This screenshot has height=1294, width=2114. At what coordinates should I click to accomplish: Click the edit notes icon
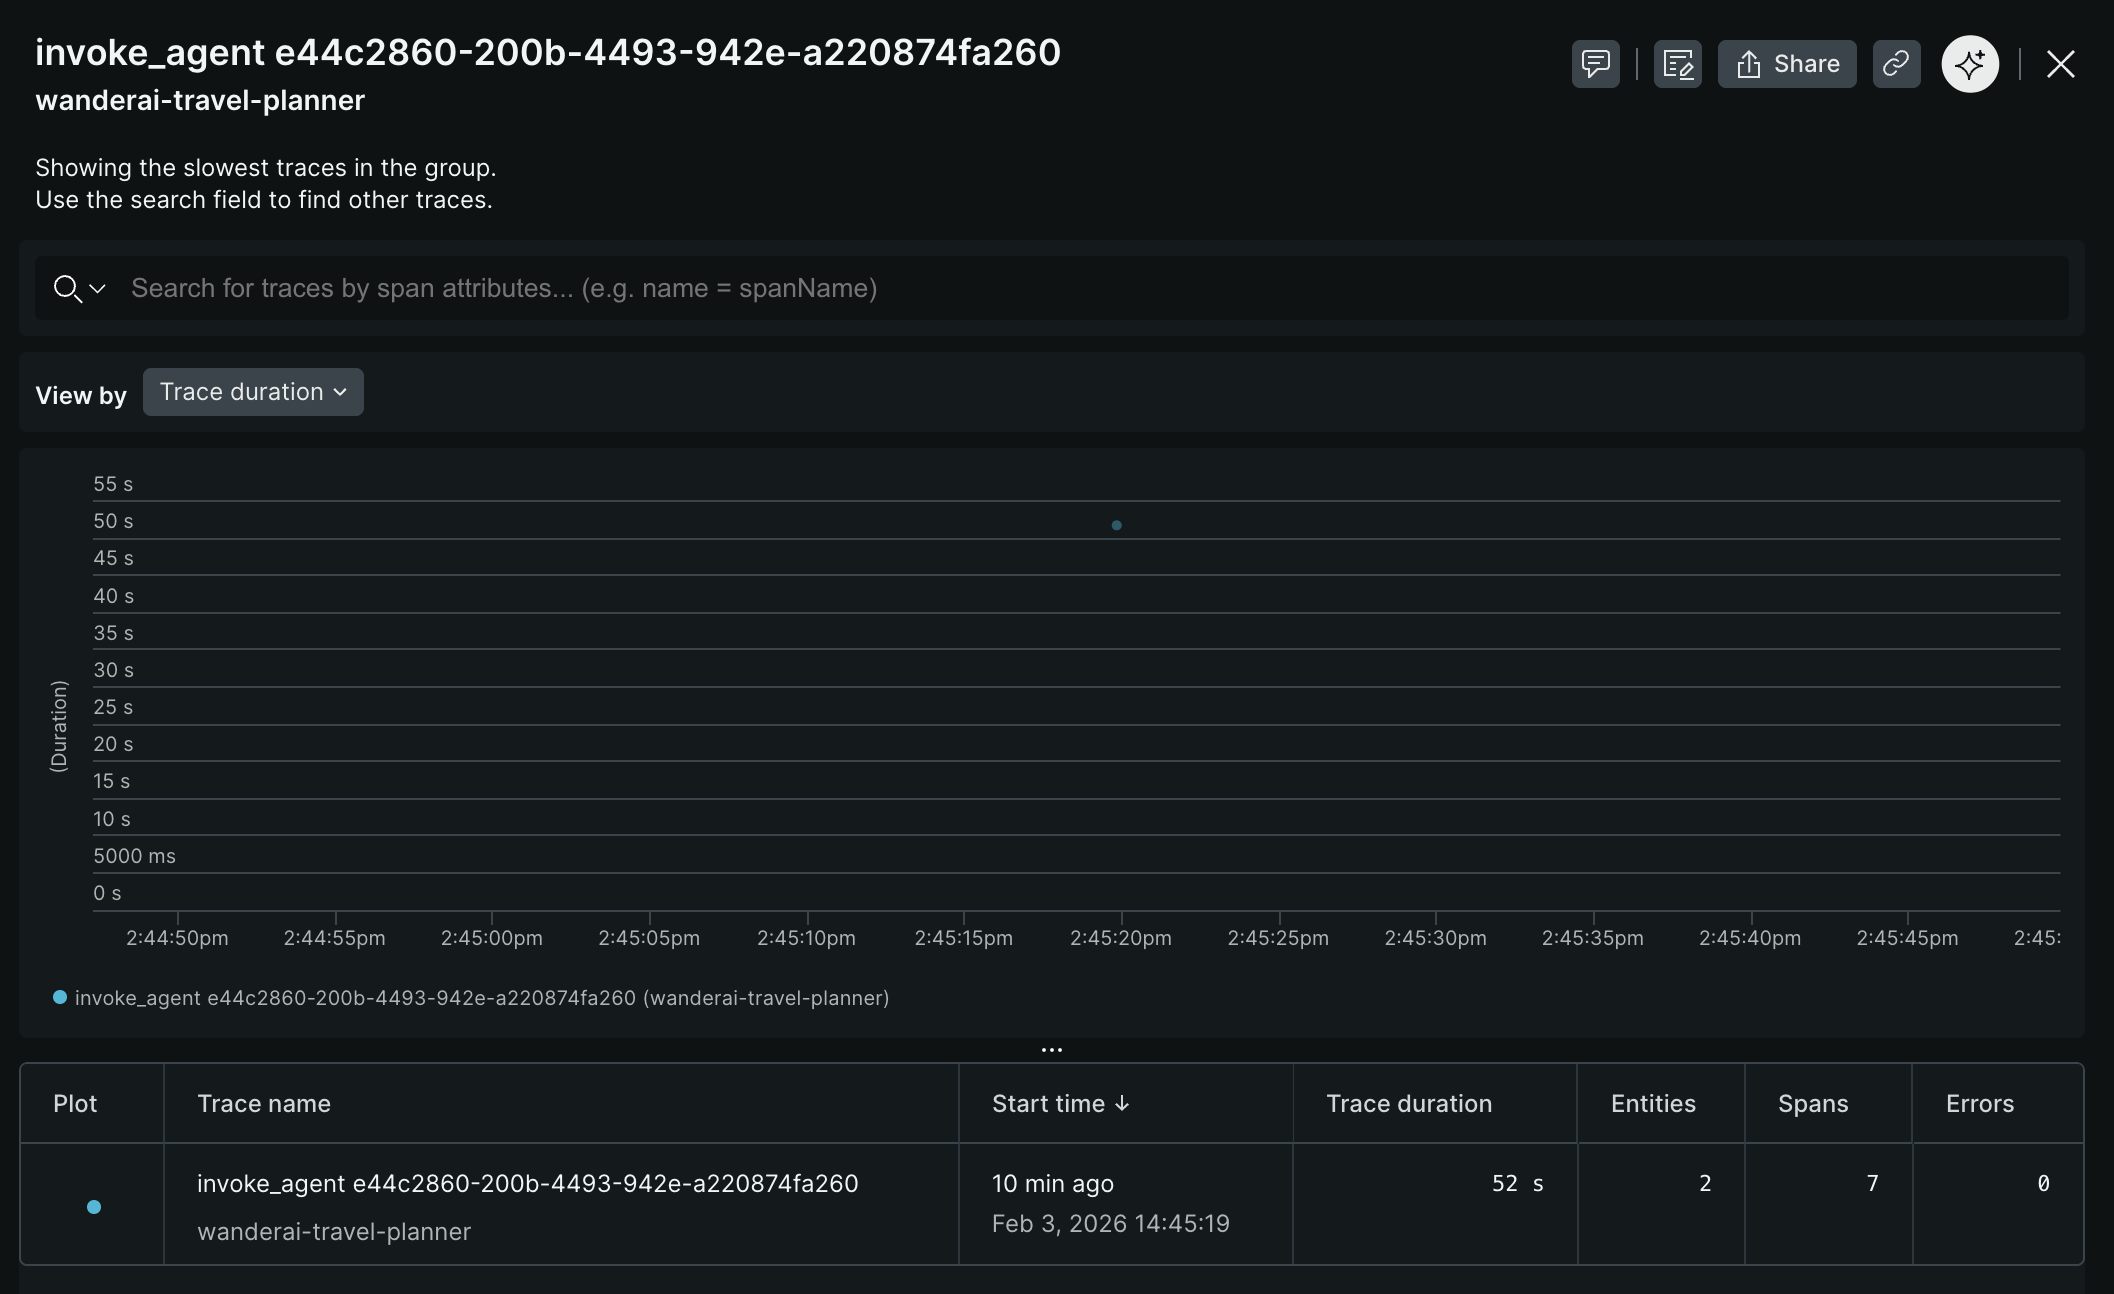point(1677,64)
